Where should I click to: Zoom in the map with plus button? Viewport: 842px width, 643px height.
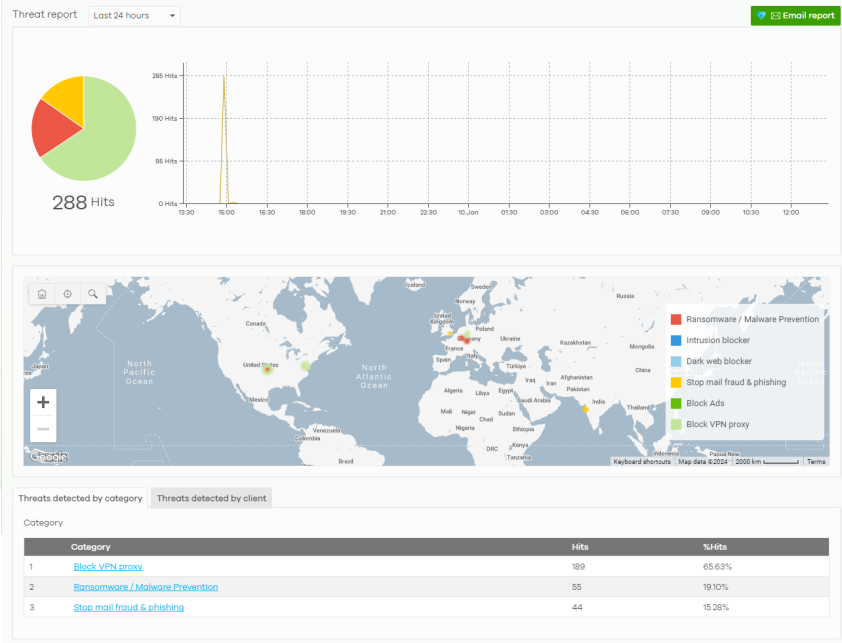43,402
